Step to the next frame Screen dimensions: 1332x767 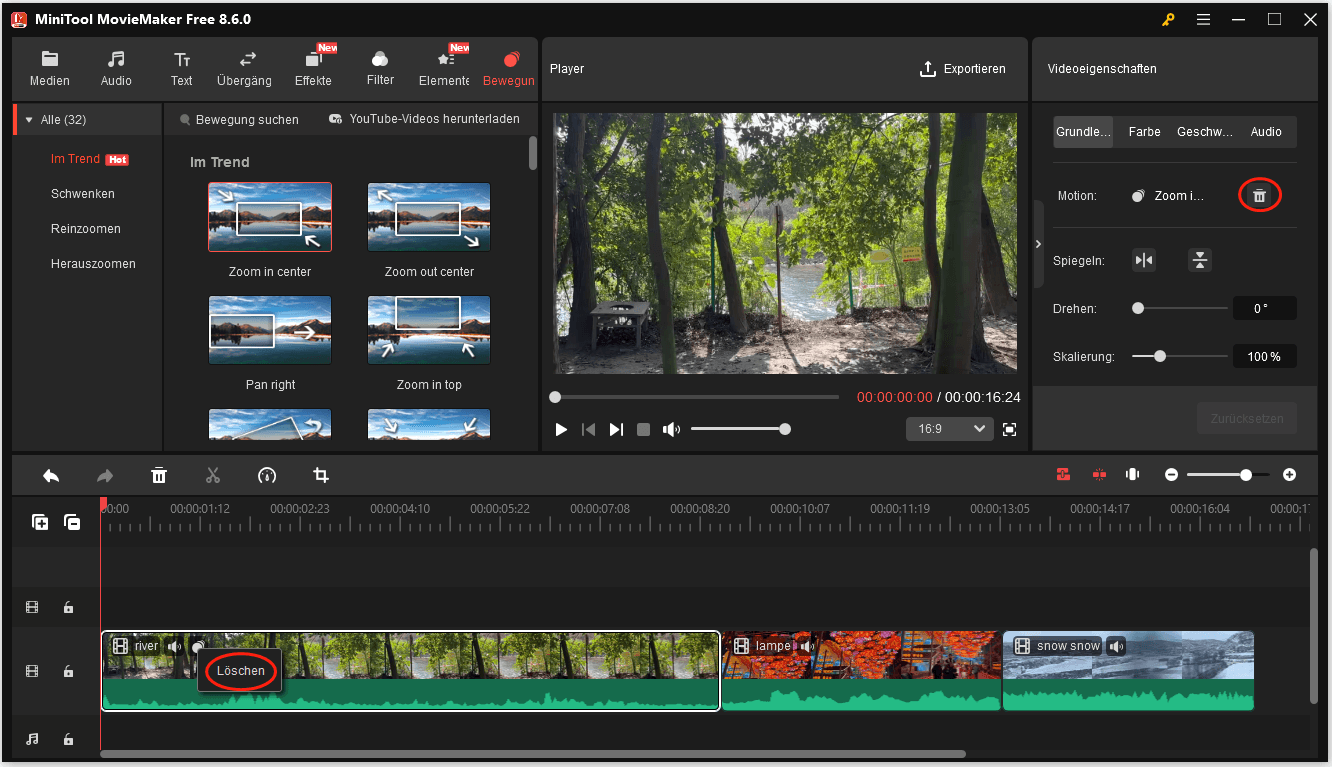[616, 429]
